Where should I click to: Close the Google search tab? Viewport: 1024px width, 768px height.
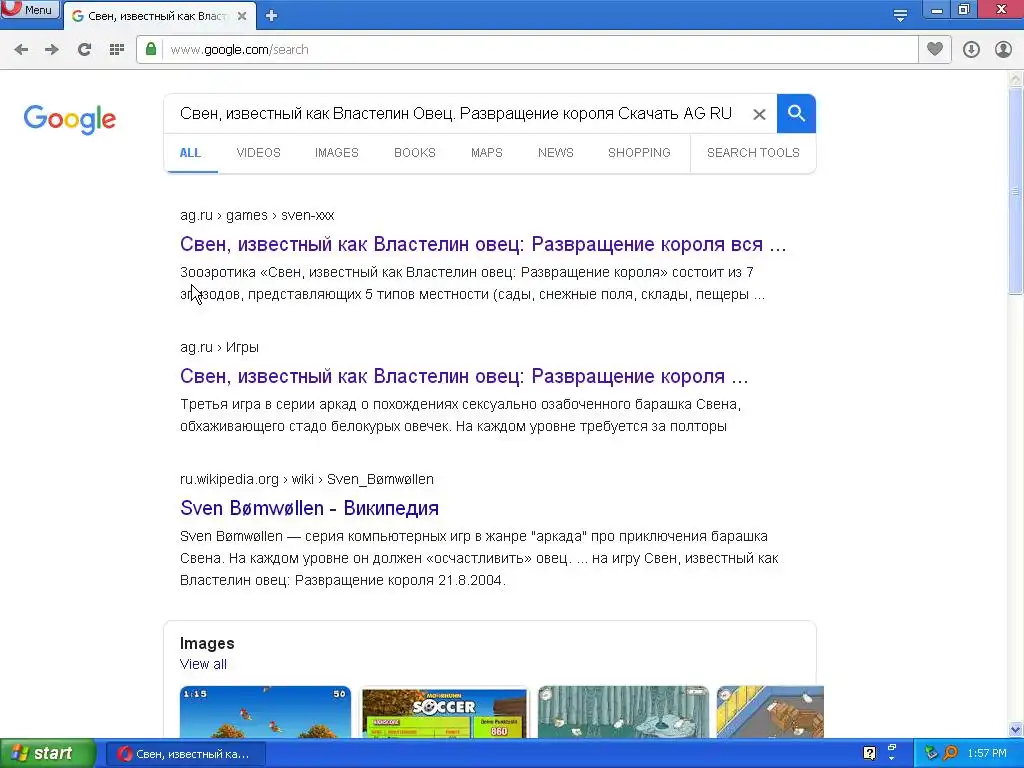(x=242, y=16)
